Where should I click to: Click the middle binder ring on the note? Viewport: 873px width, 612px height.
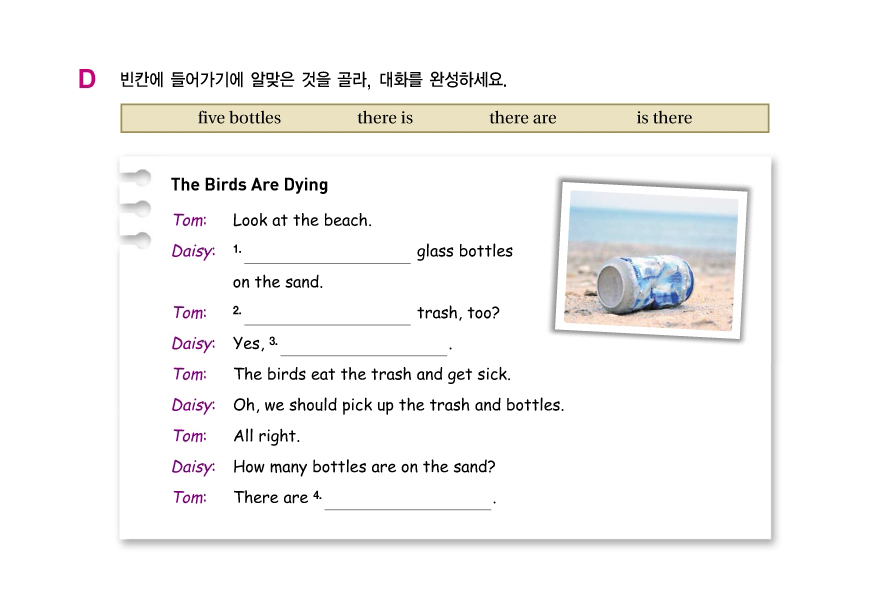click(x=135, y=210)
